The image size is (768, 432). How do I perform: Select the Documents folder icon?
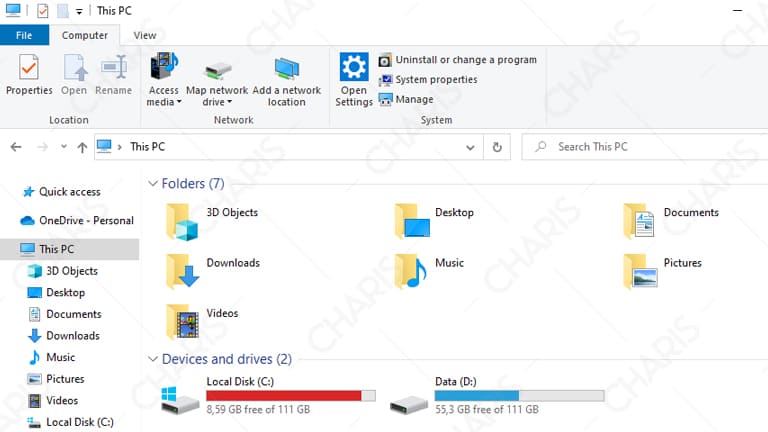[639, 221]
